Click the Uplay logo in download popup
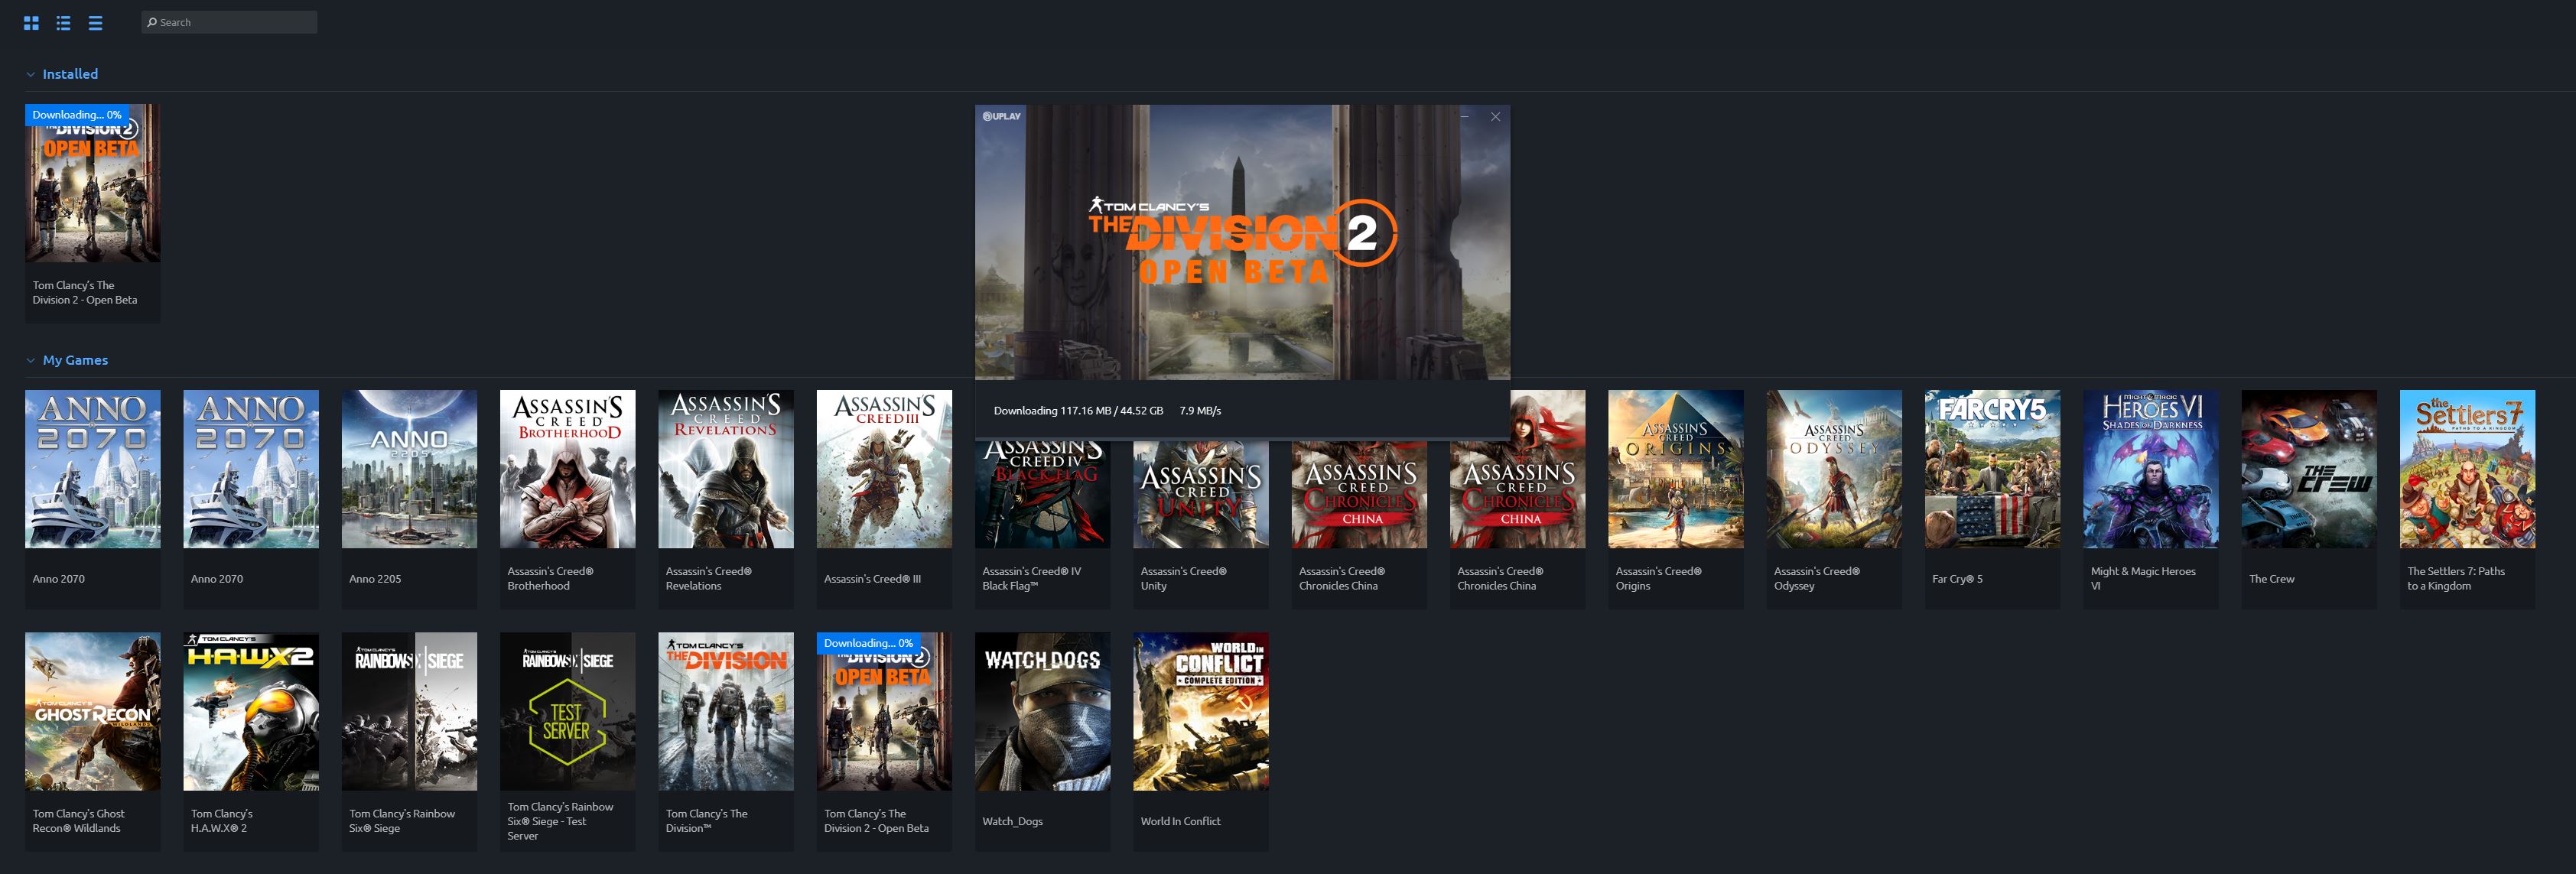The height and width of the screenshot is (874, 2576). 1002,116
